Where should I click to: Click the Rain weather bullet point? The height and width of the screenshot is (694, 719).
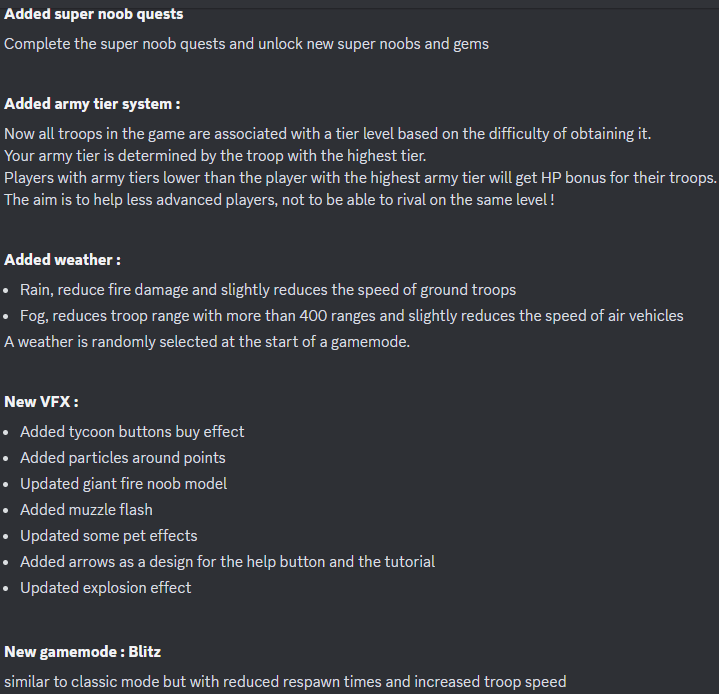pos(268,290)
